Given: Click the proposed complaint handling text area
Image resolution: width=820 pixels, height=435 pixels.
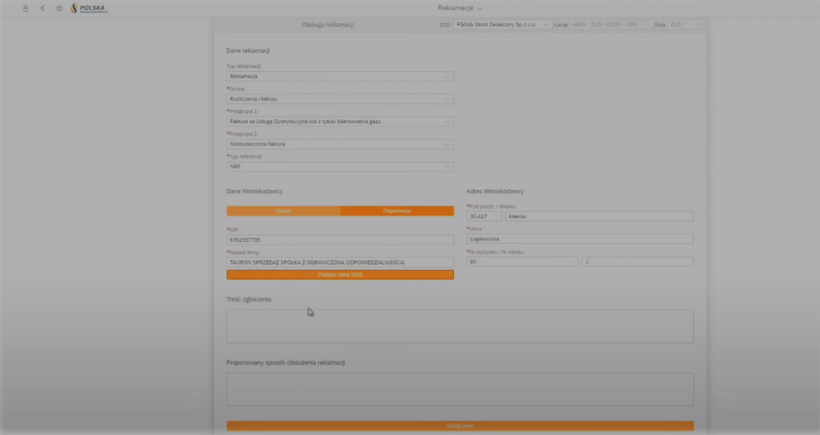Looking at the screenshot, I should 460,390.
